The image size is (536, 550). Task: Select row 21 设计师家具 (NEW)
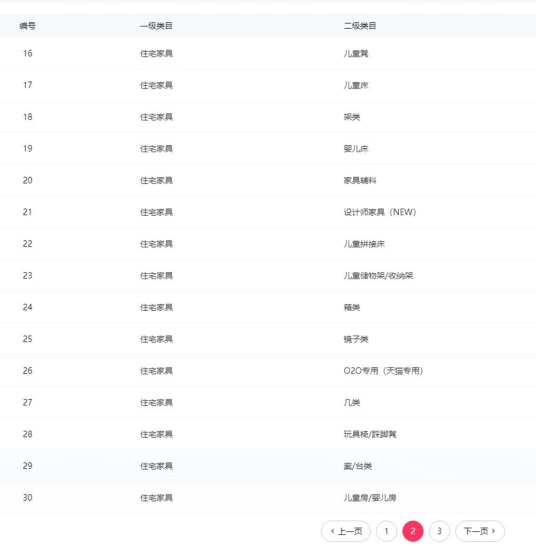pos(268,212)
